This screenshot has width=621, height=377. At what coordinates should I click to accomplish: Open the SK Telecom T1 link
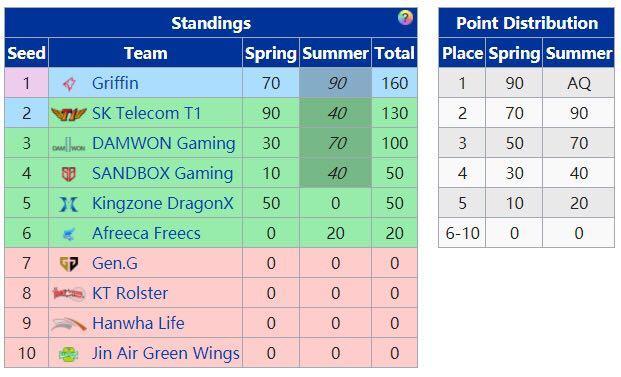coord(146,113)
